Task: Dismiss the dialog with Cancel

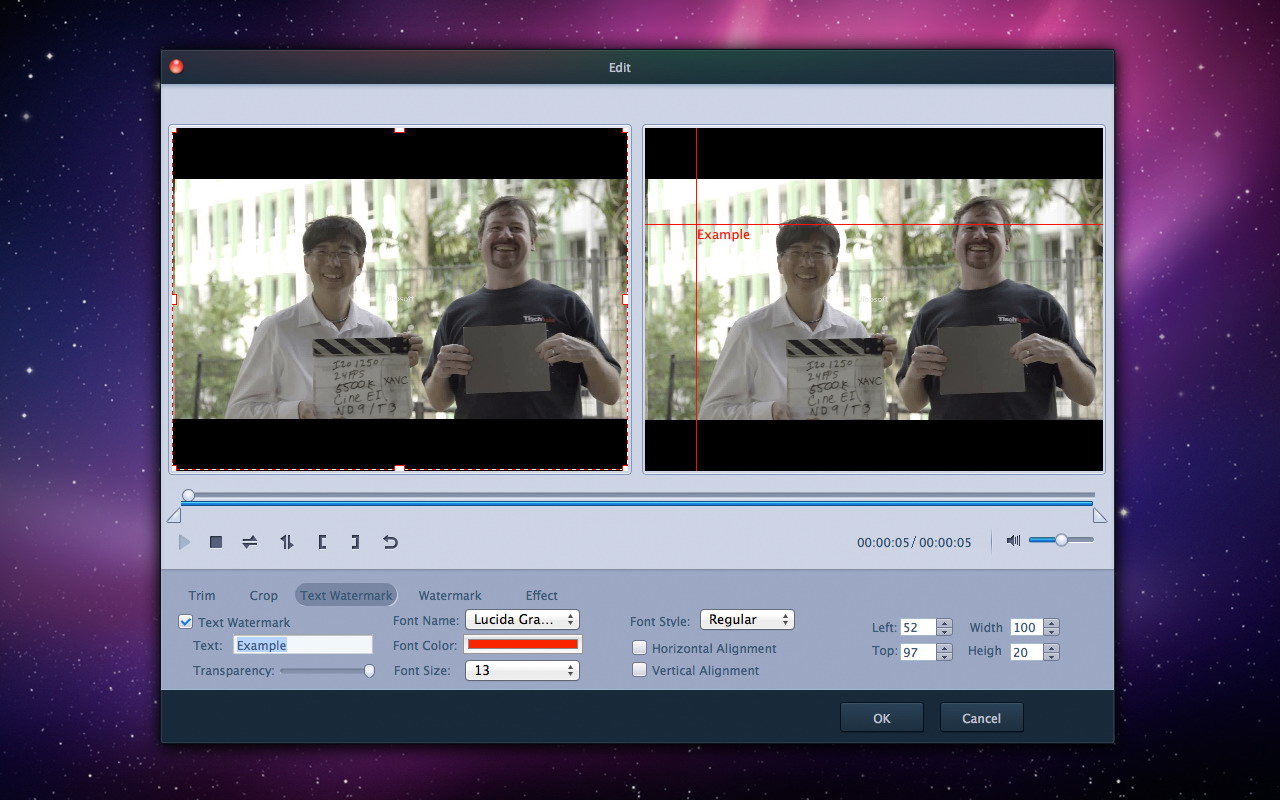Action: point(981,717)
